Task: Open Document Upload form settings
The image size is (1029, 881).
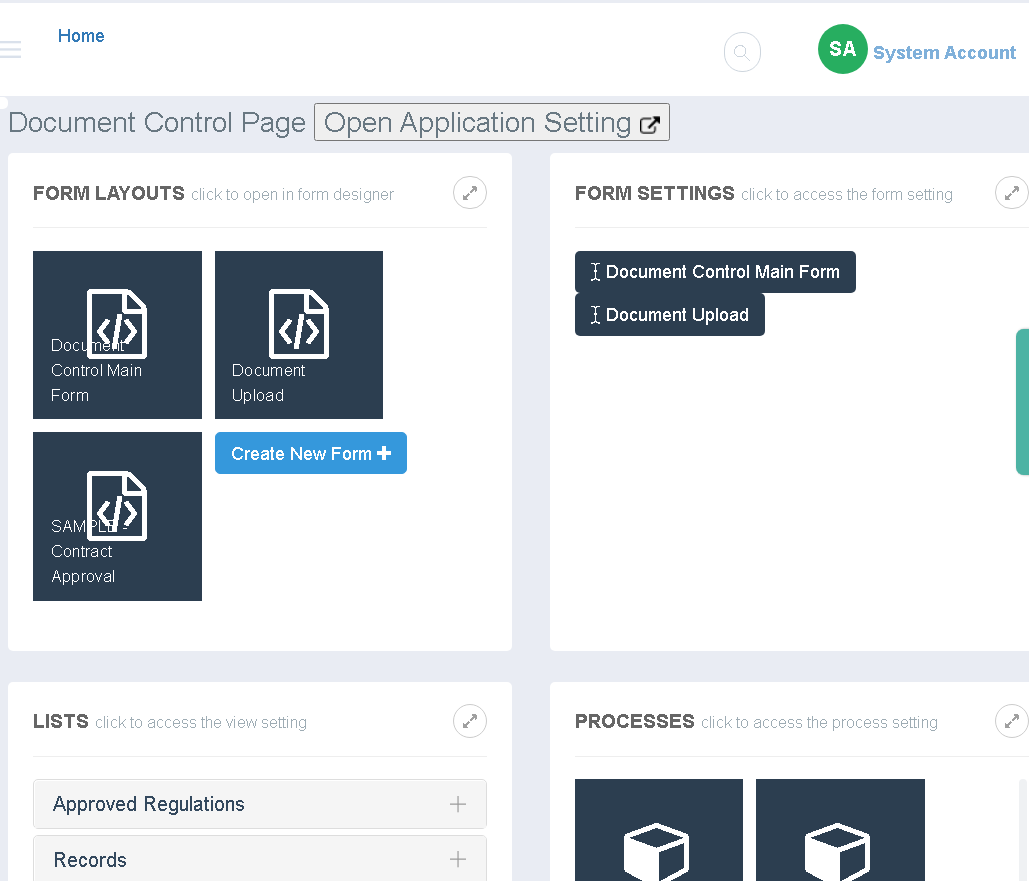Action: (669, 315)
